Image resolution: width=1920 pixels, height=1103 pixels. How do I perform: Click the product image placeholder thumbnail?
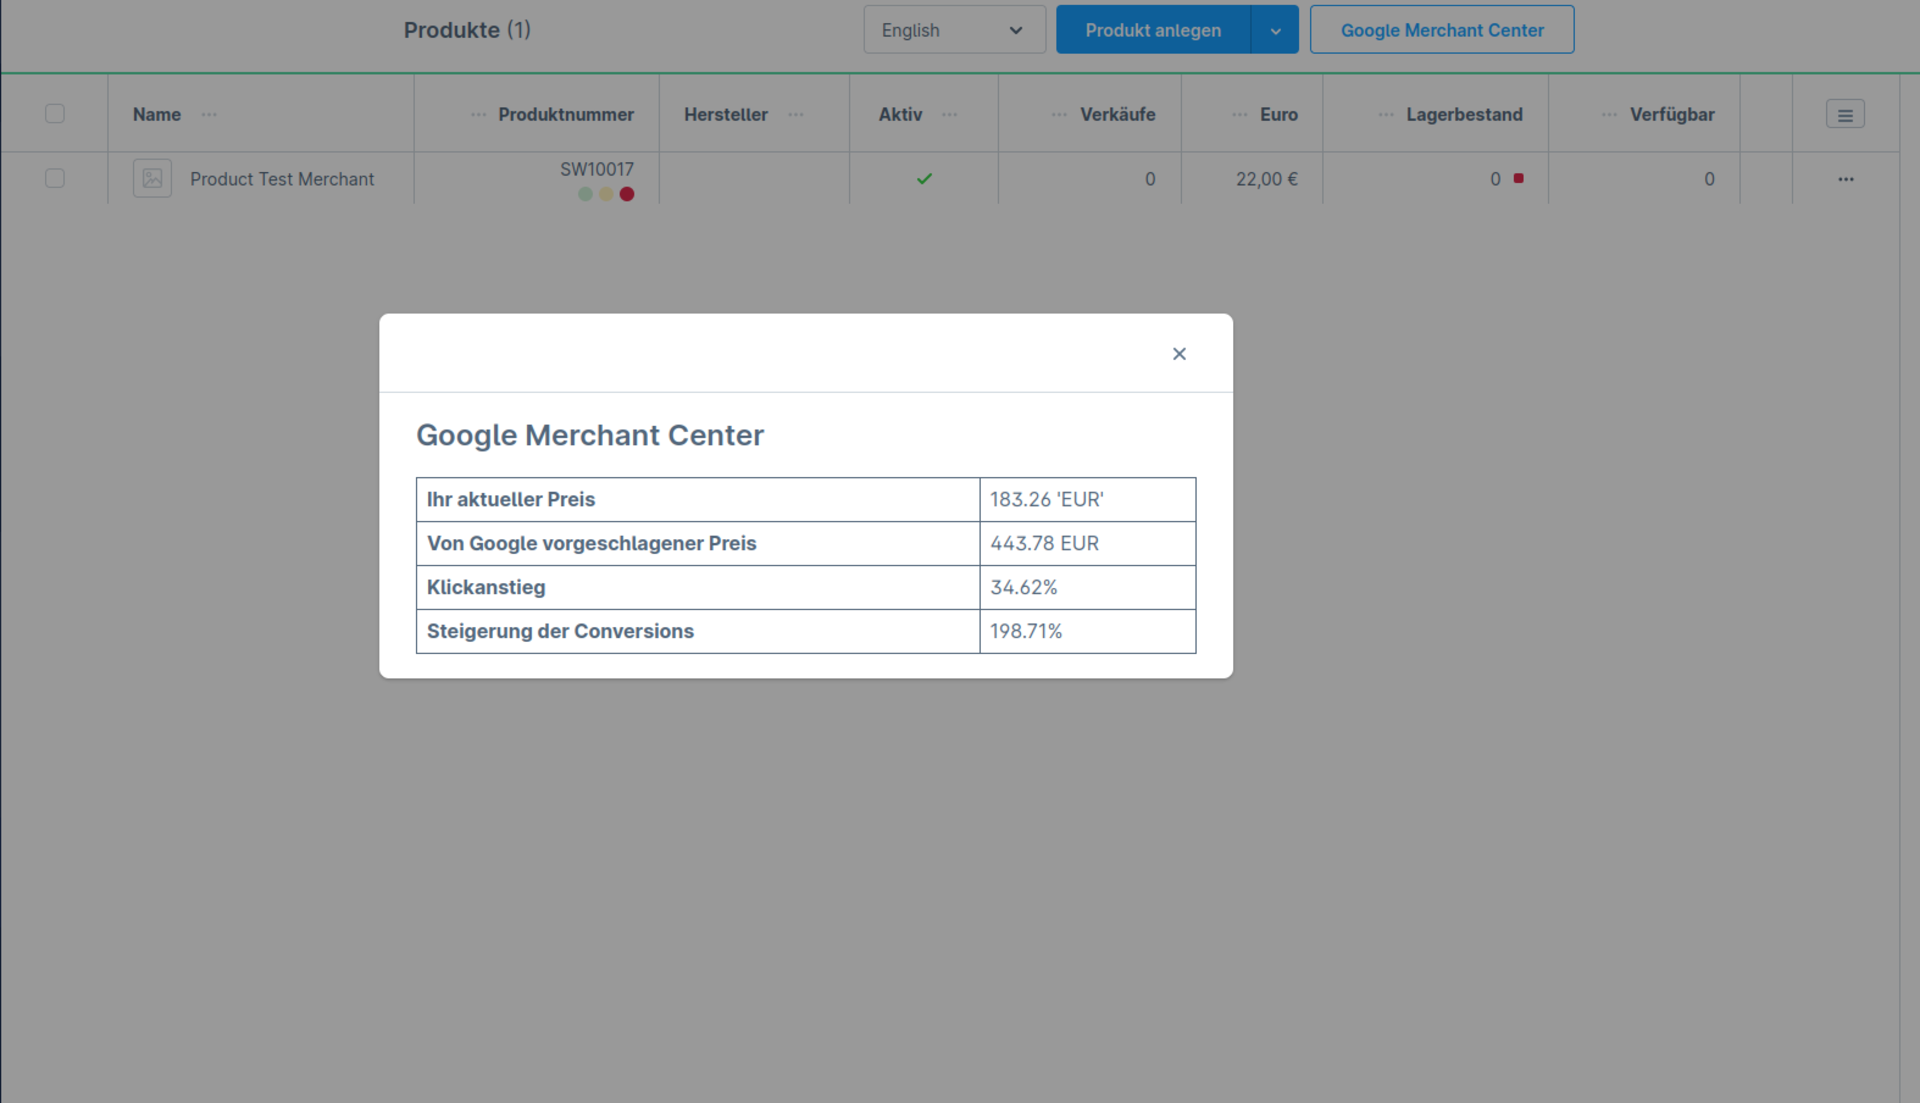point(152,179)
